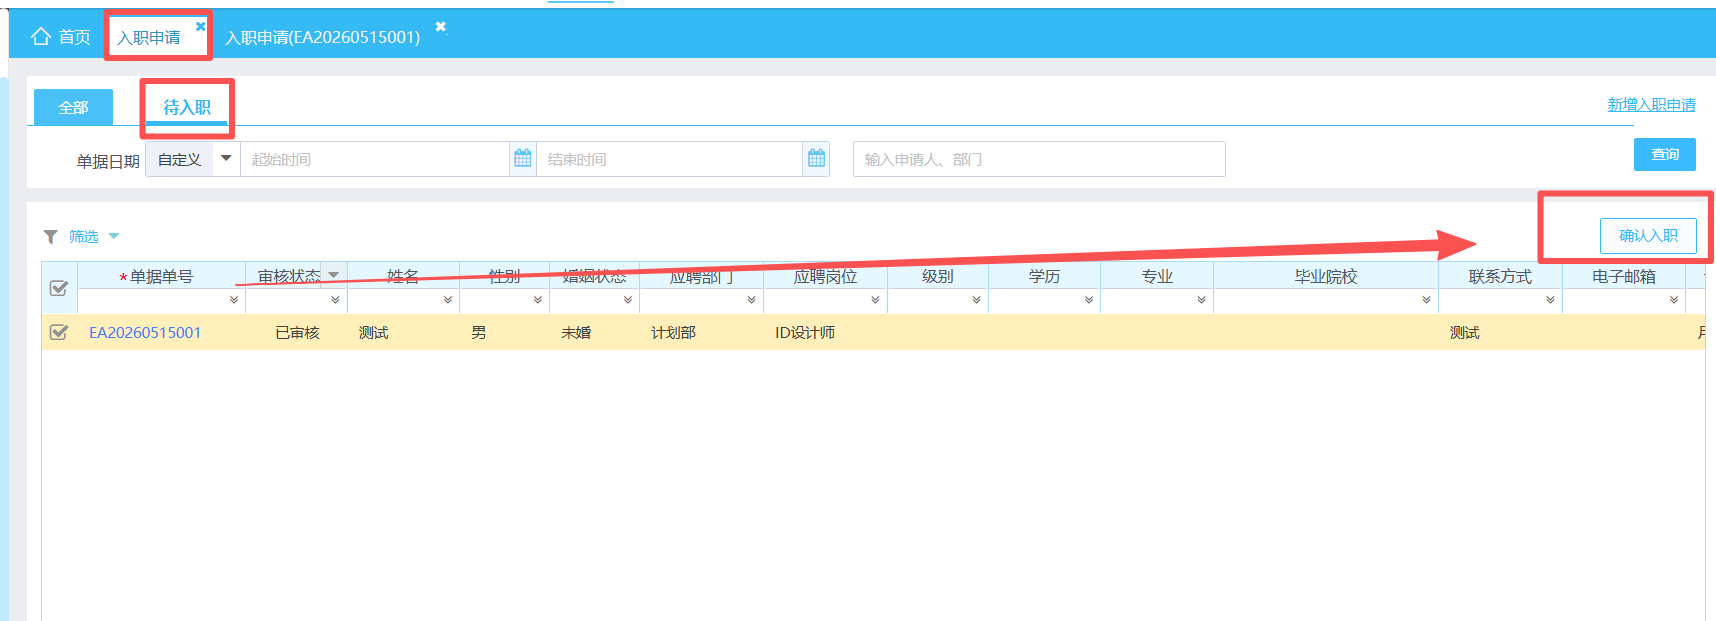Click the 新增入职申请 link

[1651, 105]
